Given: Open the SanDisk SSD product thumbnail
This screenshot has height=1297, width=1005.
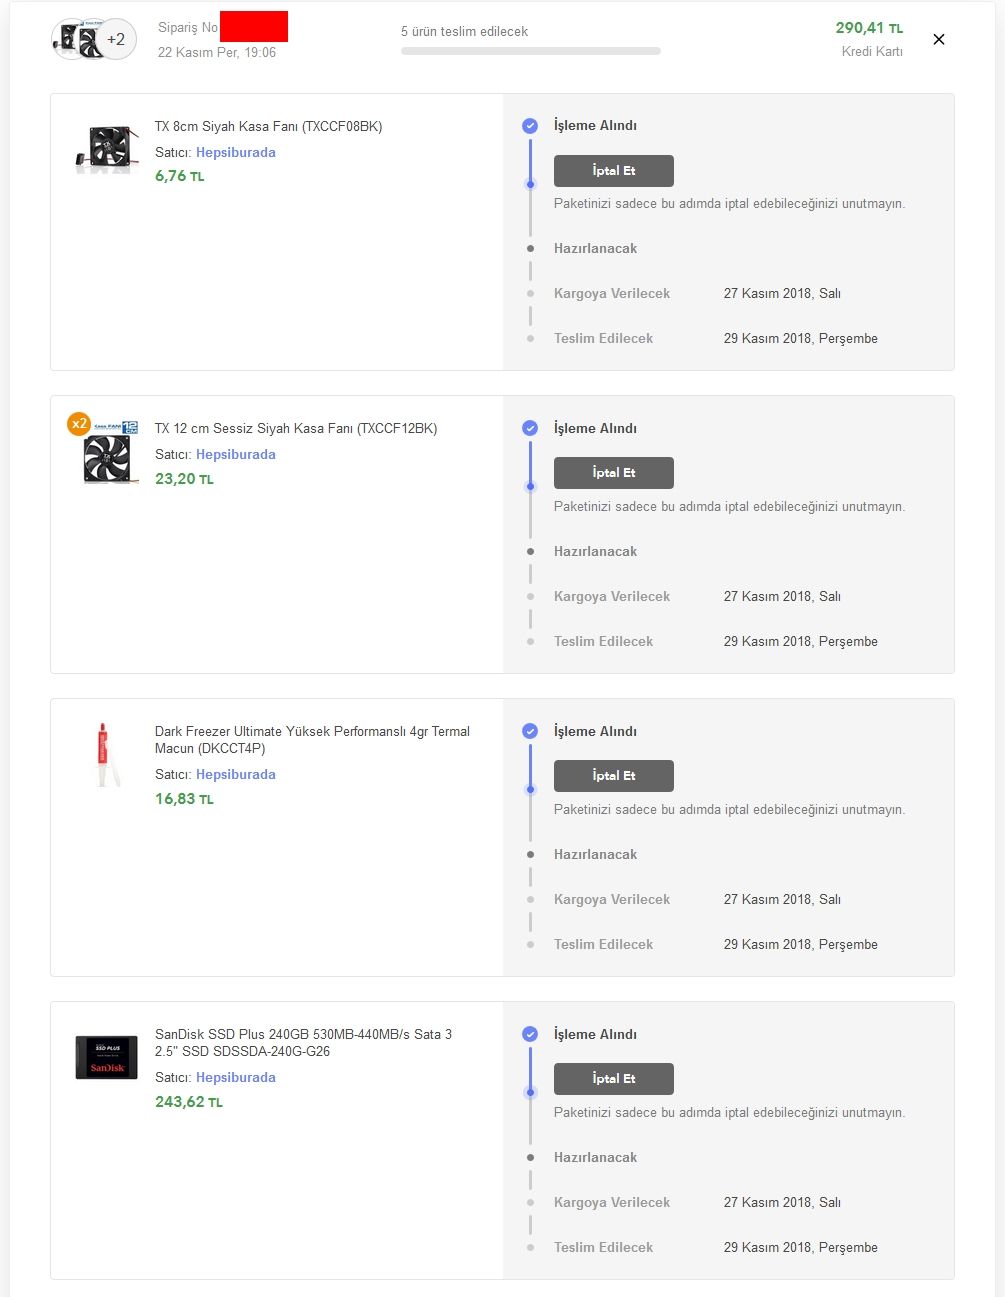Looking at the screenshot, I should click(x=106, y=1057).
